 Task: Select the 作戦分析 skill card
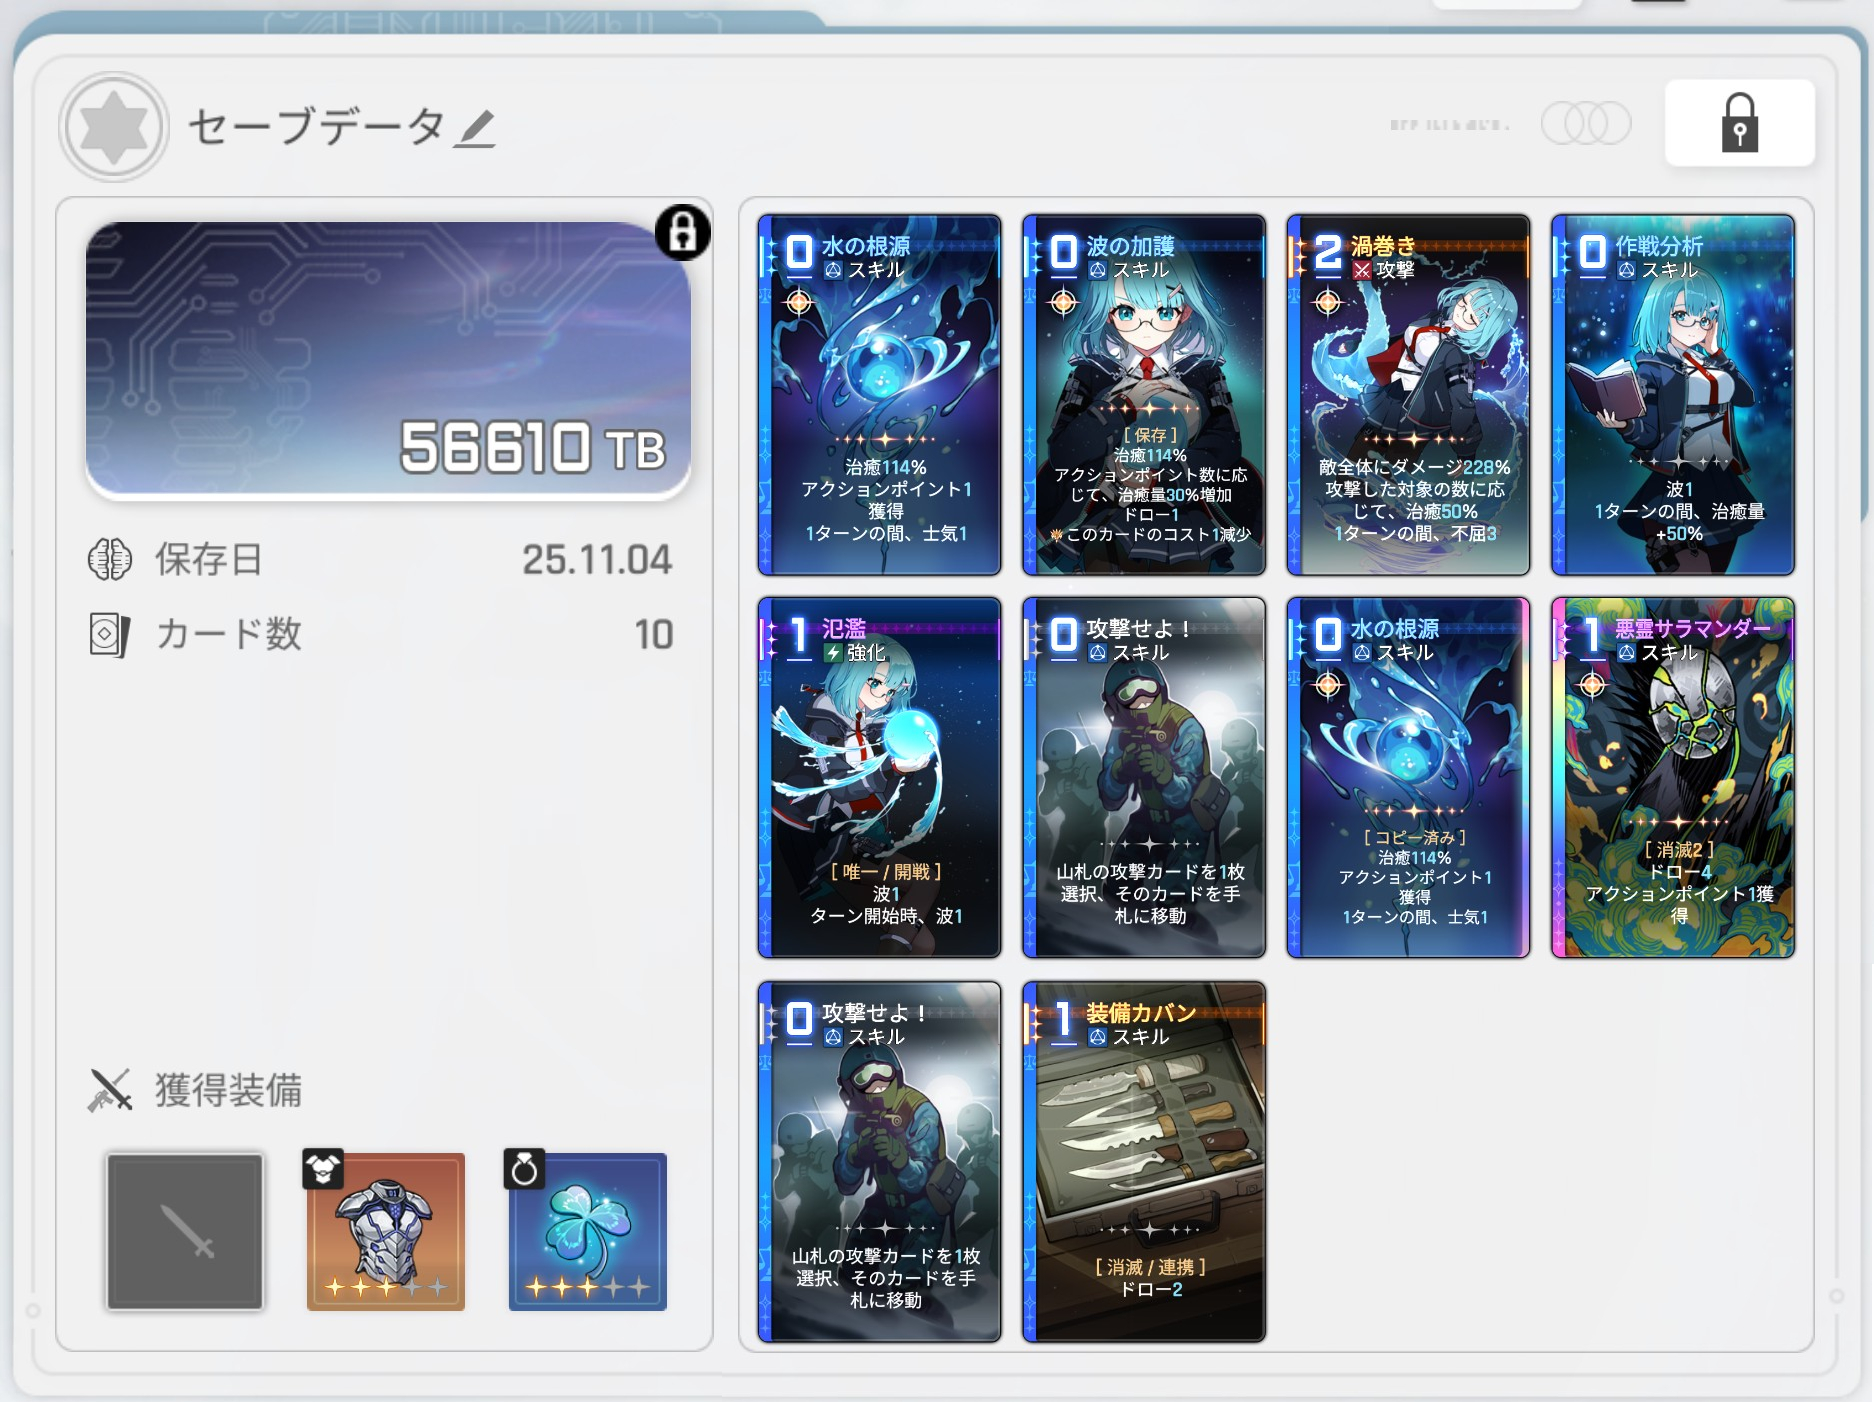pos(1672,395)
